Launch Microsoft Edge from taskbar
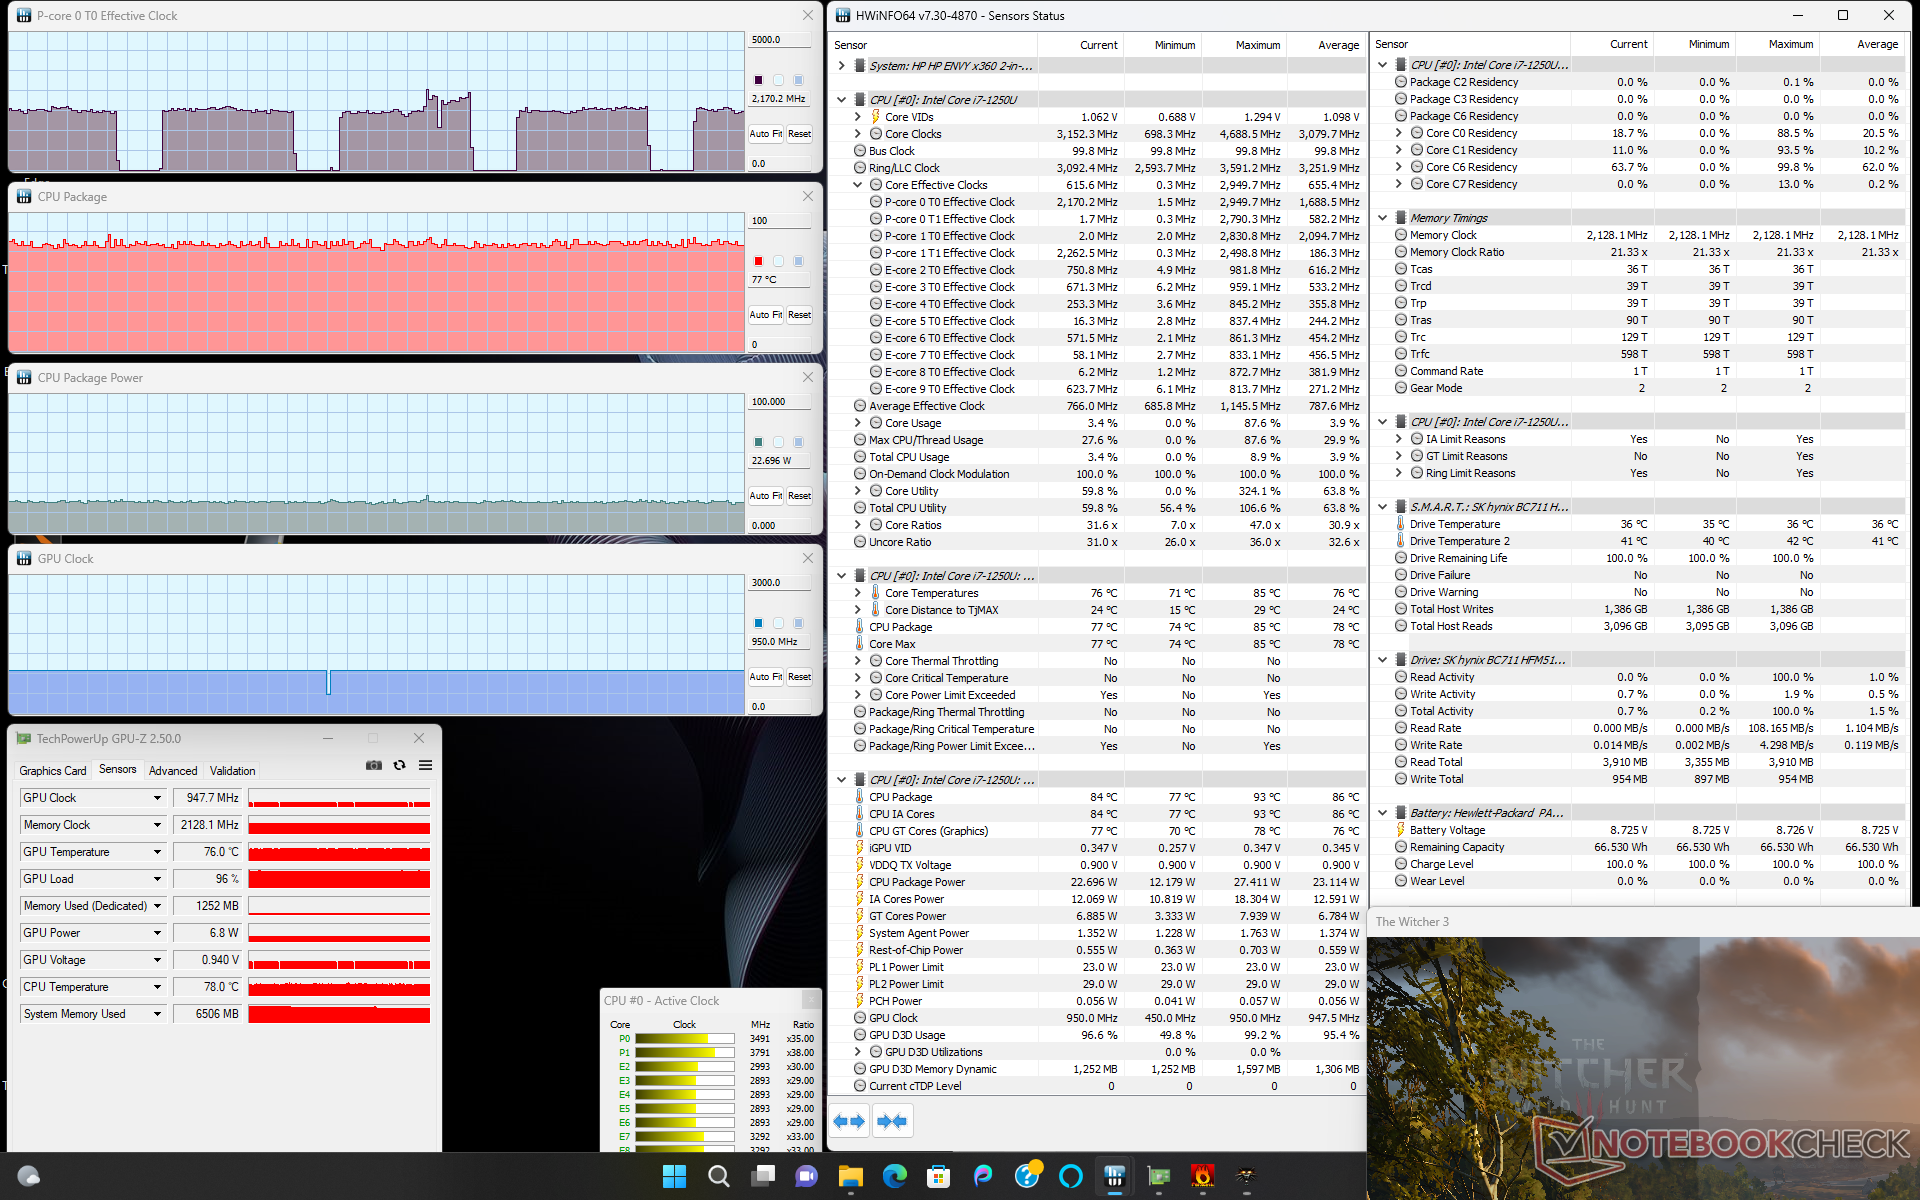Screen dimensions: 1920x1200 tap(894, 1176)
